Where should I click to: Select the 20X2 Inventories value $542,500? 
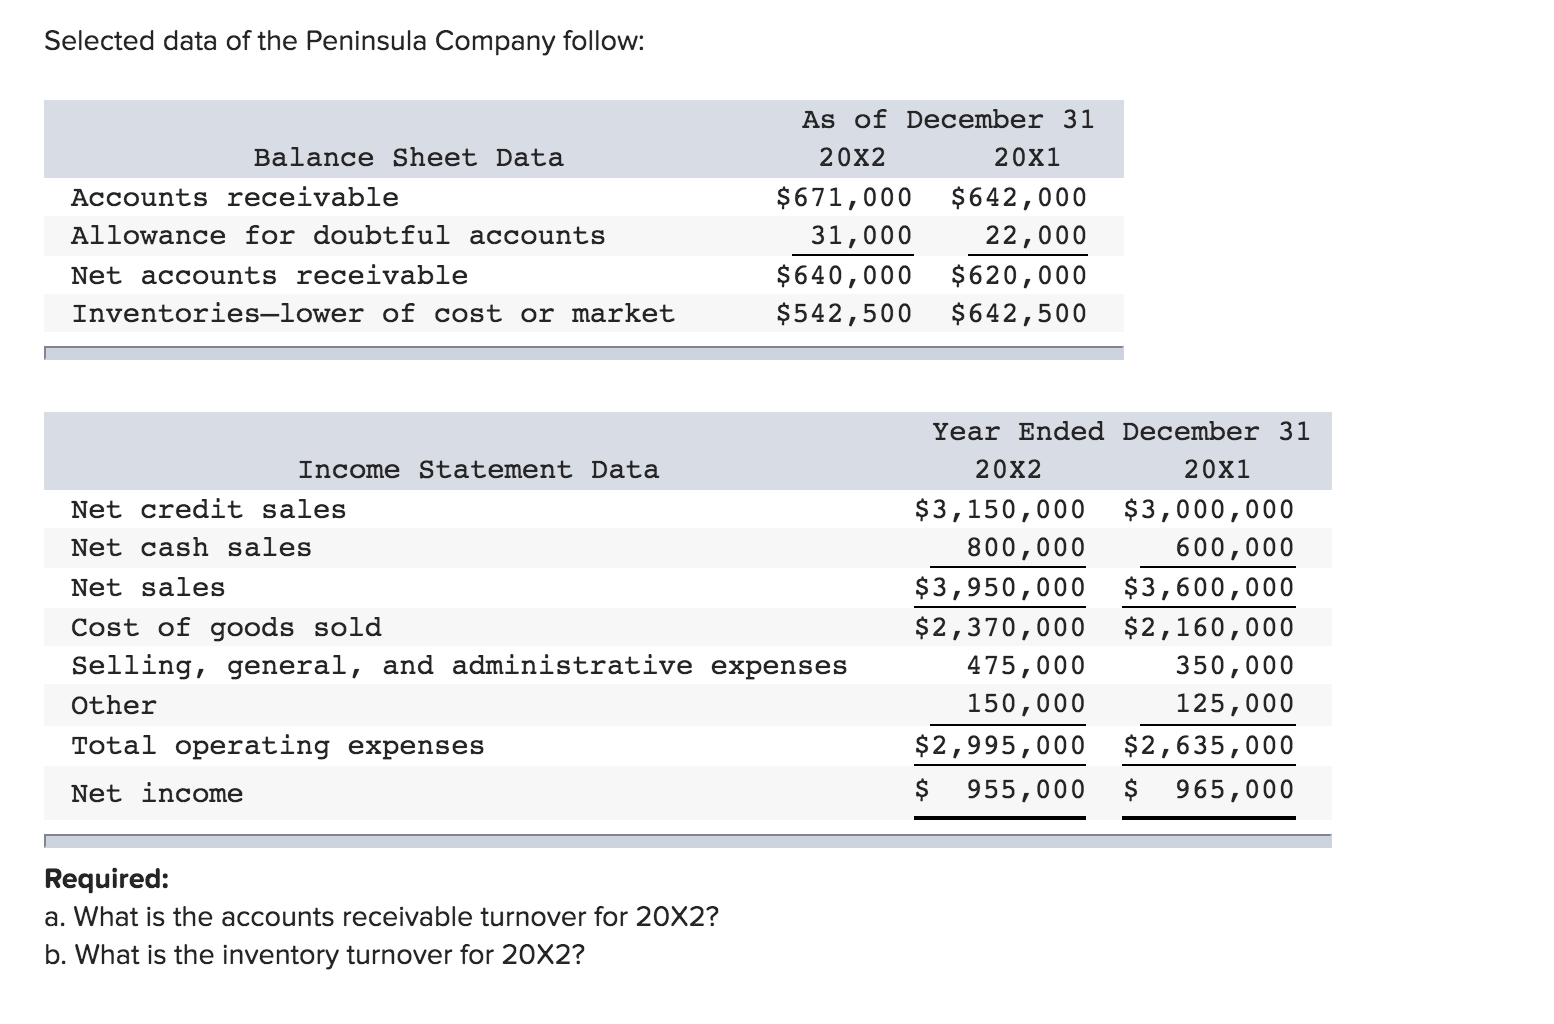pos(844,314)
